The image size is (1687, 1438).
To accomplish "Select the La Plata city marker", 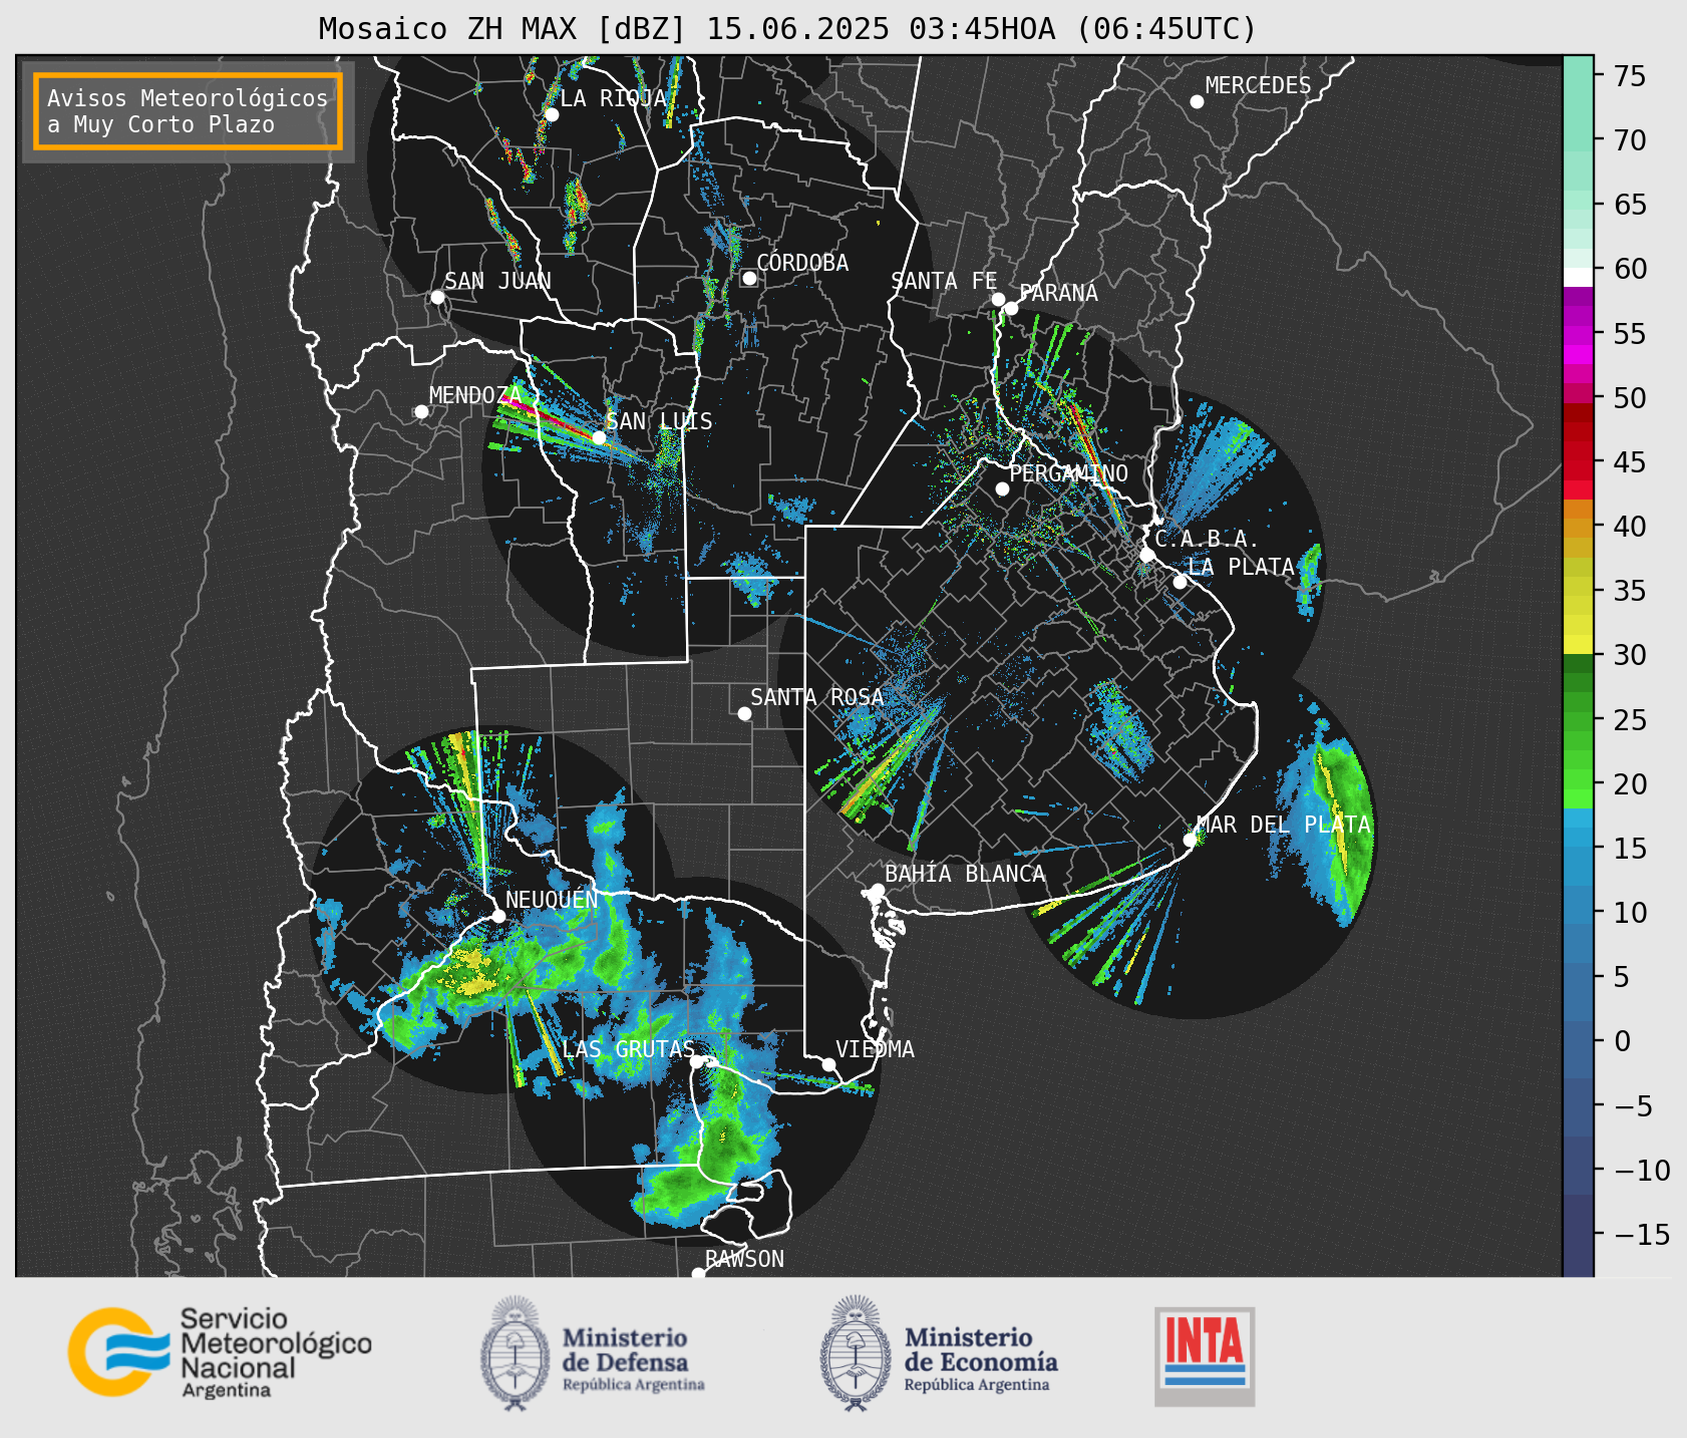I will (1180, 582).
